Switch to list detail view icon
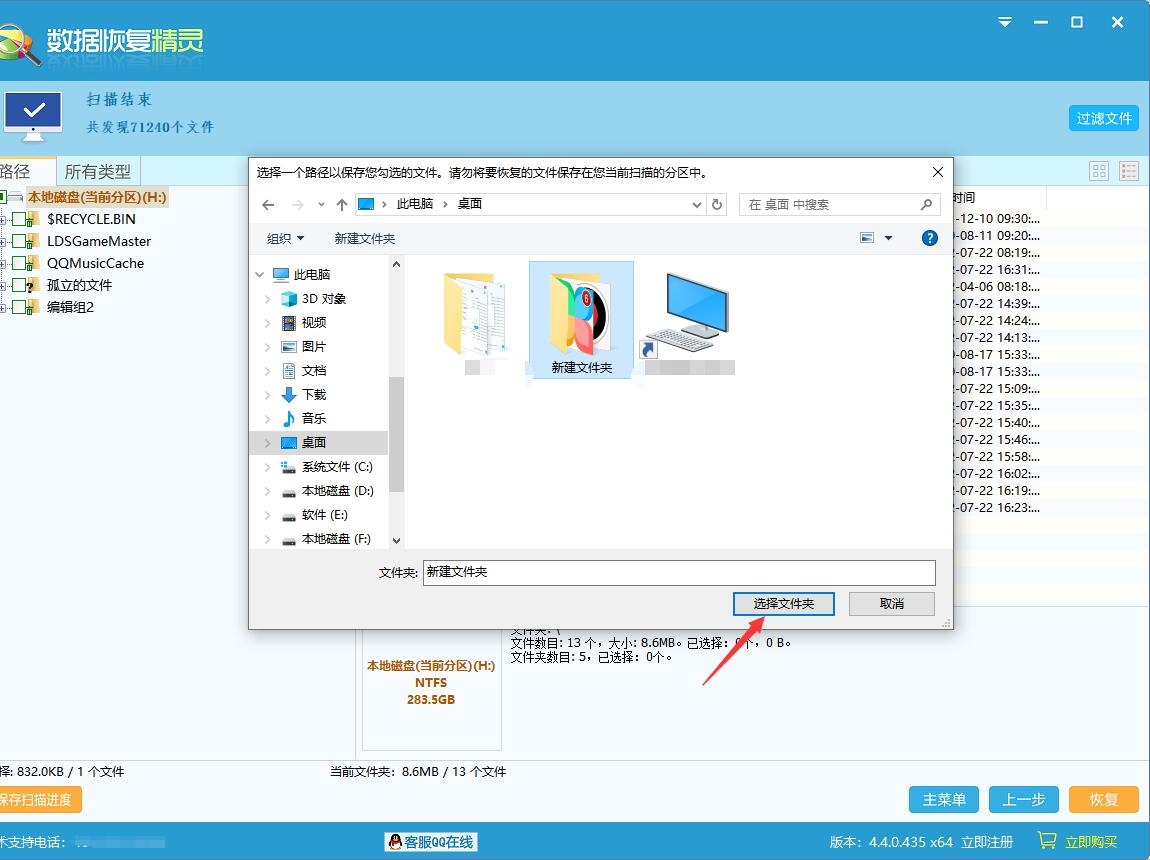This screenshot has height=860, width=1150. 1129,171
